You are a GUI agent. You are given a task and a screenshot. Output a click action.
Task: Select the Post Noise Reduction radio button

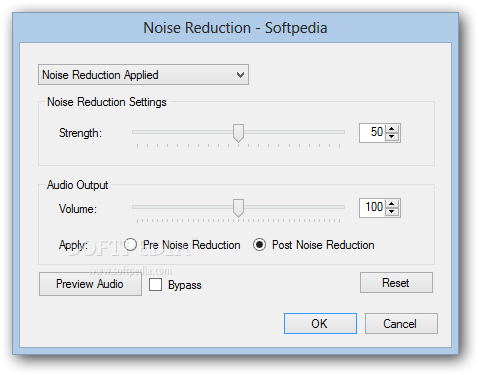pos(259,245)
